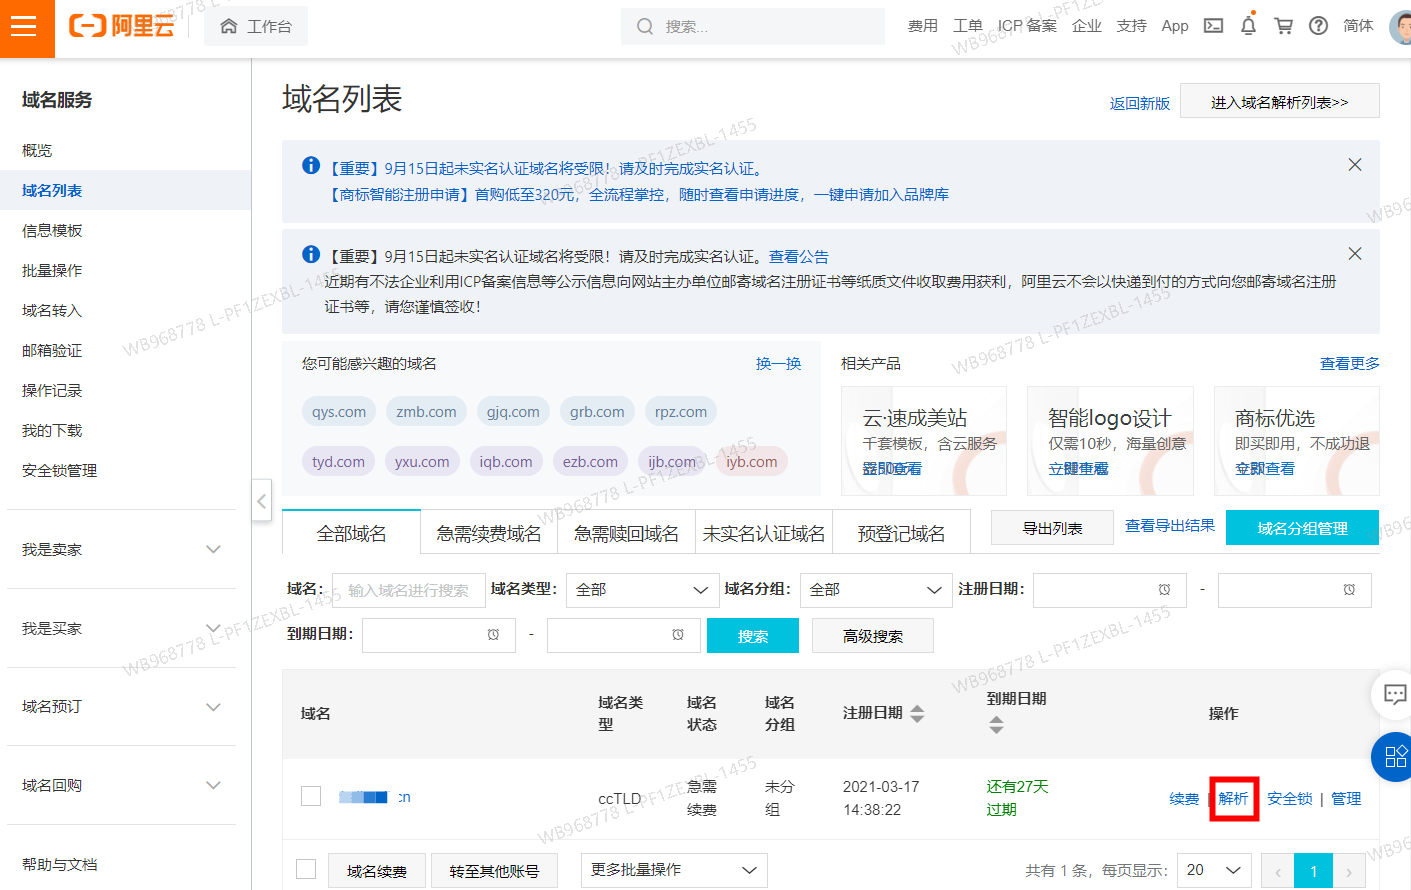Image resolution: width=1411 pixels, height=890 pixels.
Task: Click the cyan 搜索 button
Action: point(753,636)
